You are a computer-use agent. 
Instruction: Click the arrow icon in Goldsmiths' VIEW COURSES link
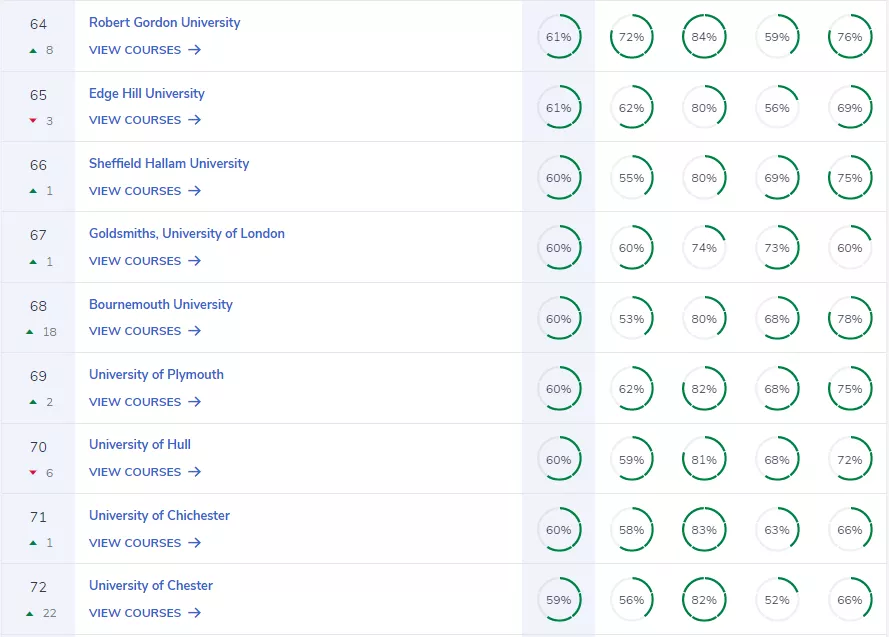pos(197,261)
